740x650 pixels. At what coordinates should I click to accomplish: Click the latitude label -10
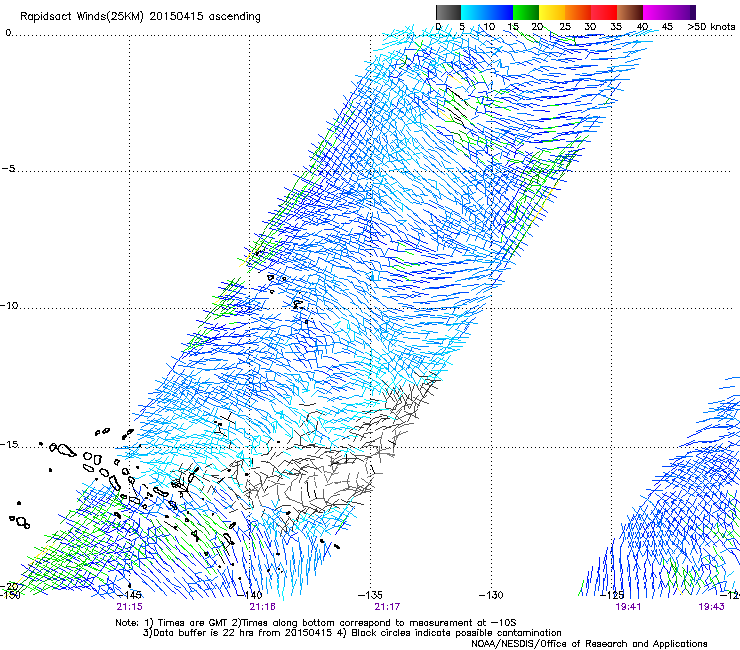coord(9,305)
